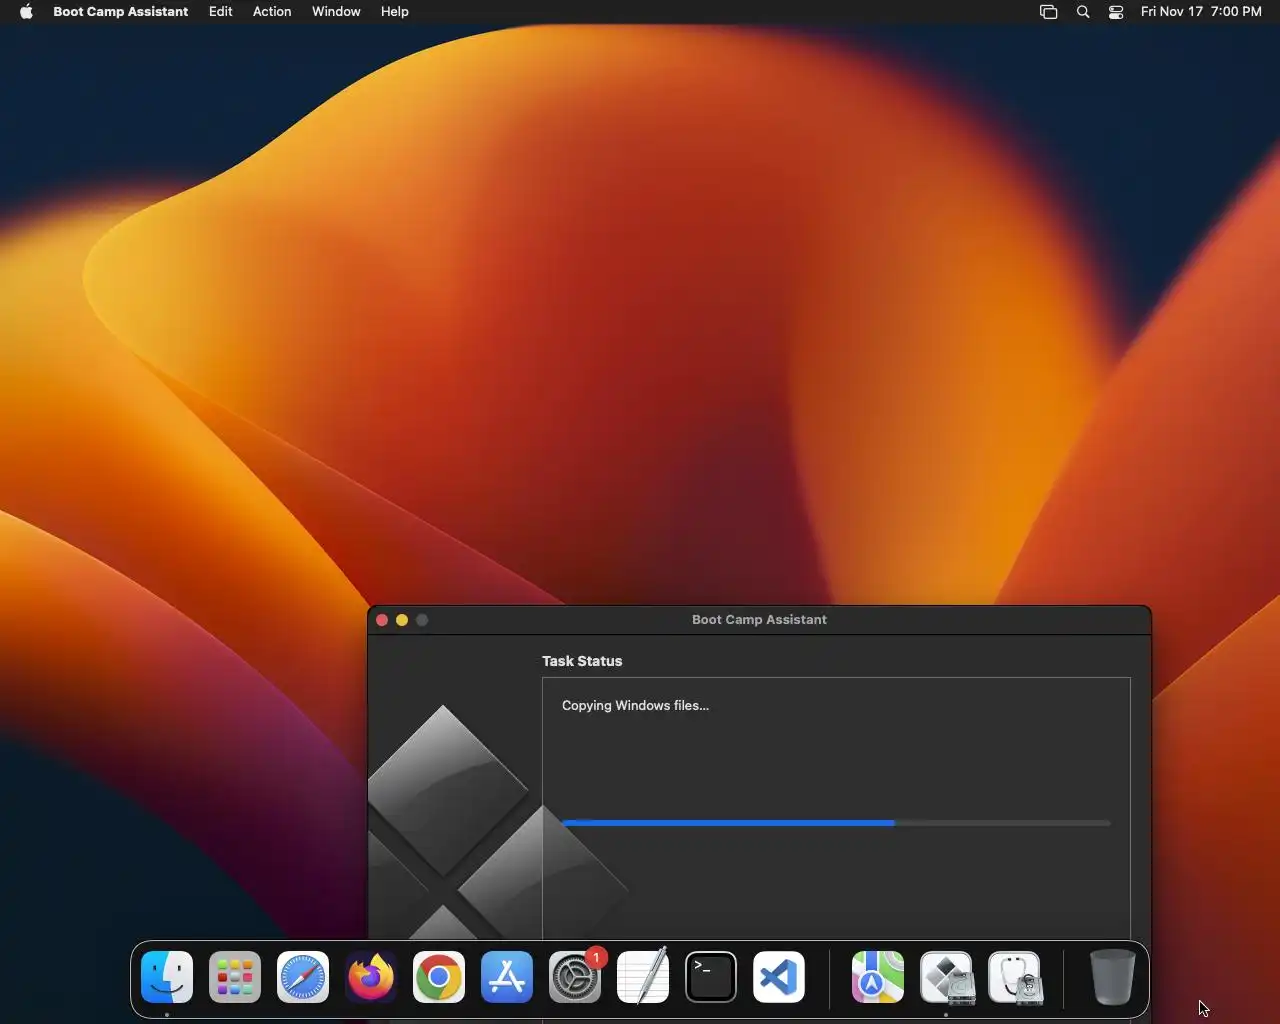Open the Help menu
1280x1024 pixels.
[x=395, y=12]
